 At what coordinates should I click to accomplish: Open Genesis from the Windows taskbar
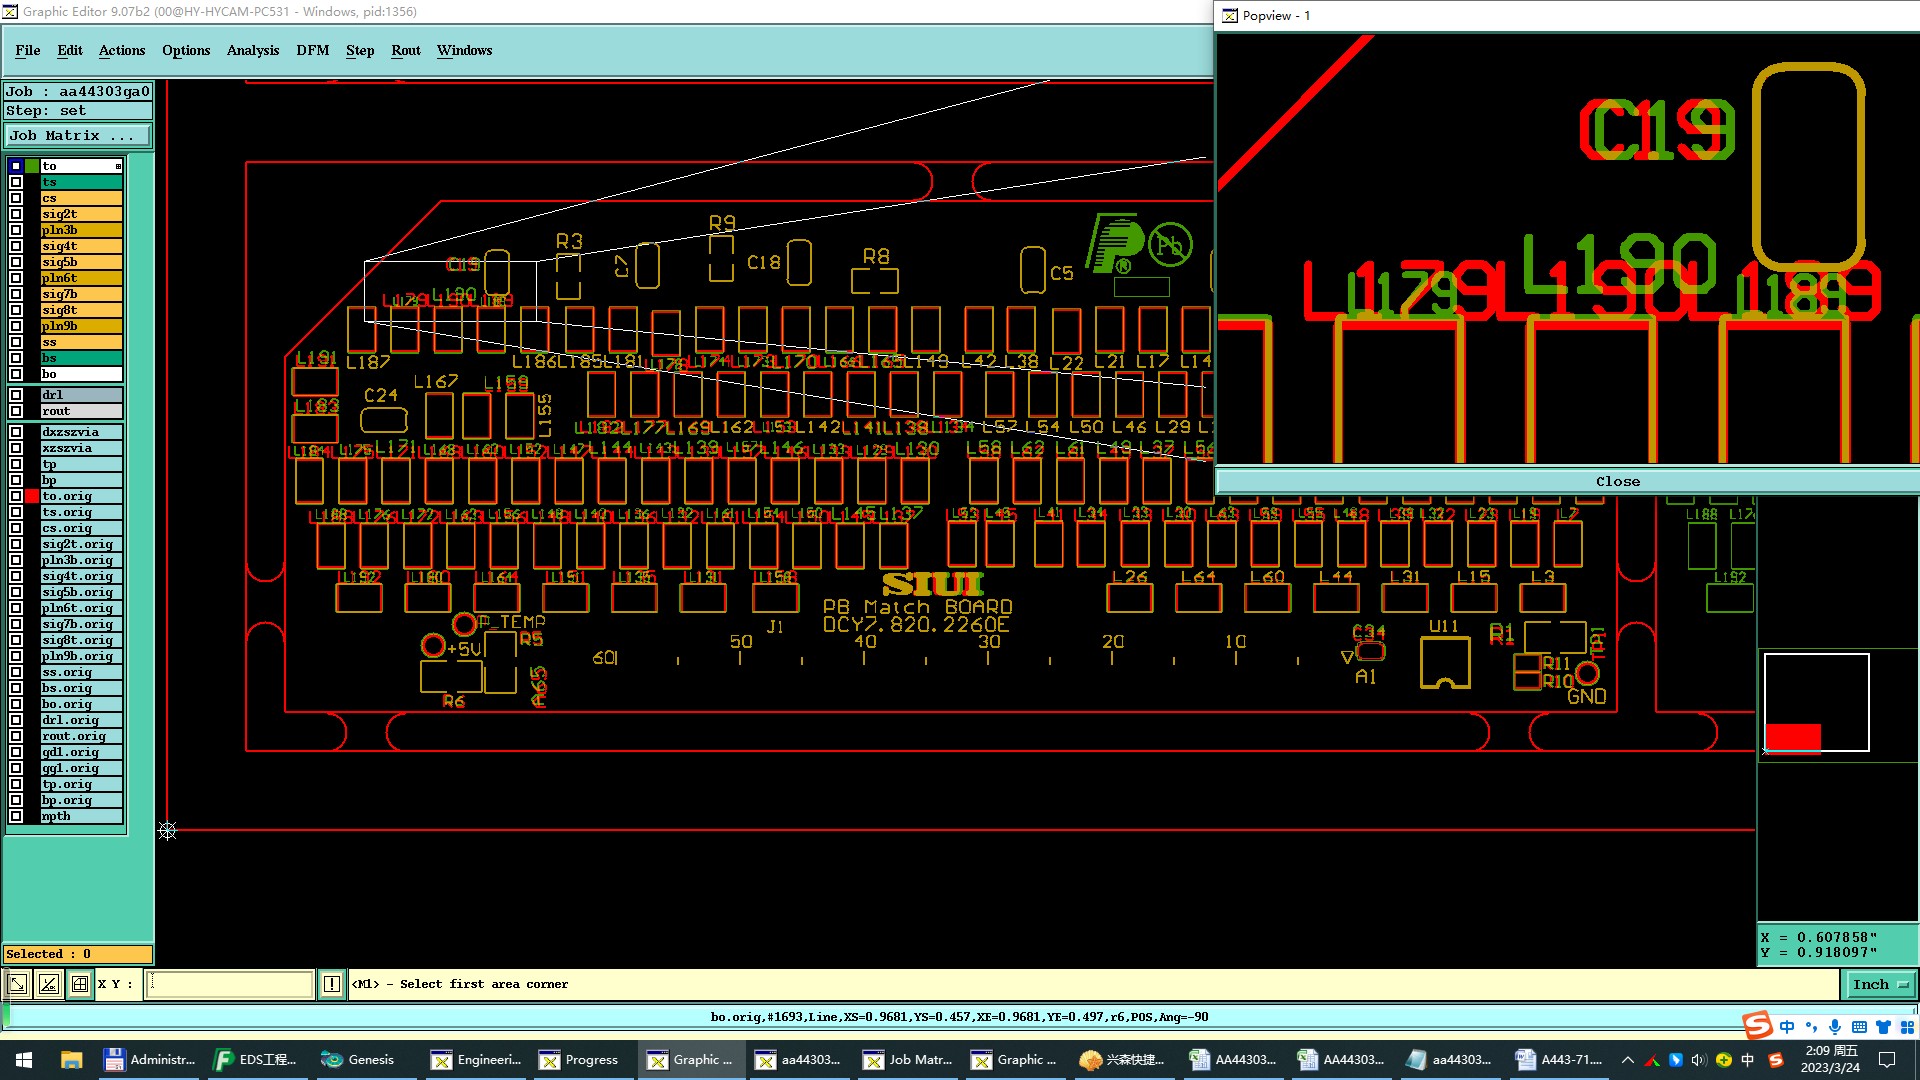point(358,1060)
